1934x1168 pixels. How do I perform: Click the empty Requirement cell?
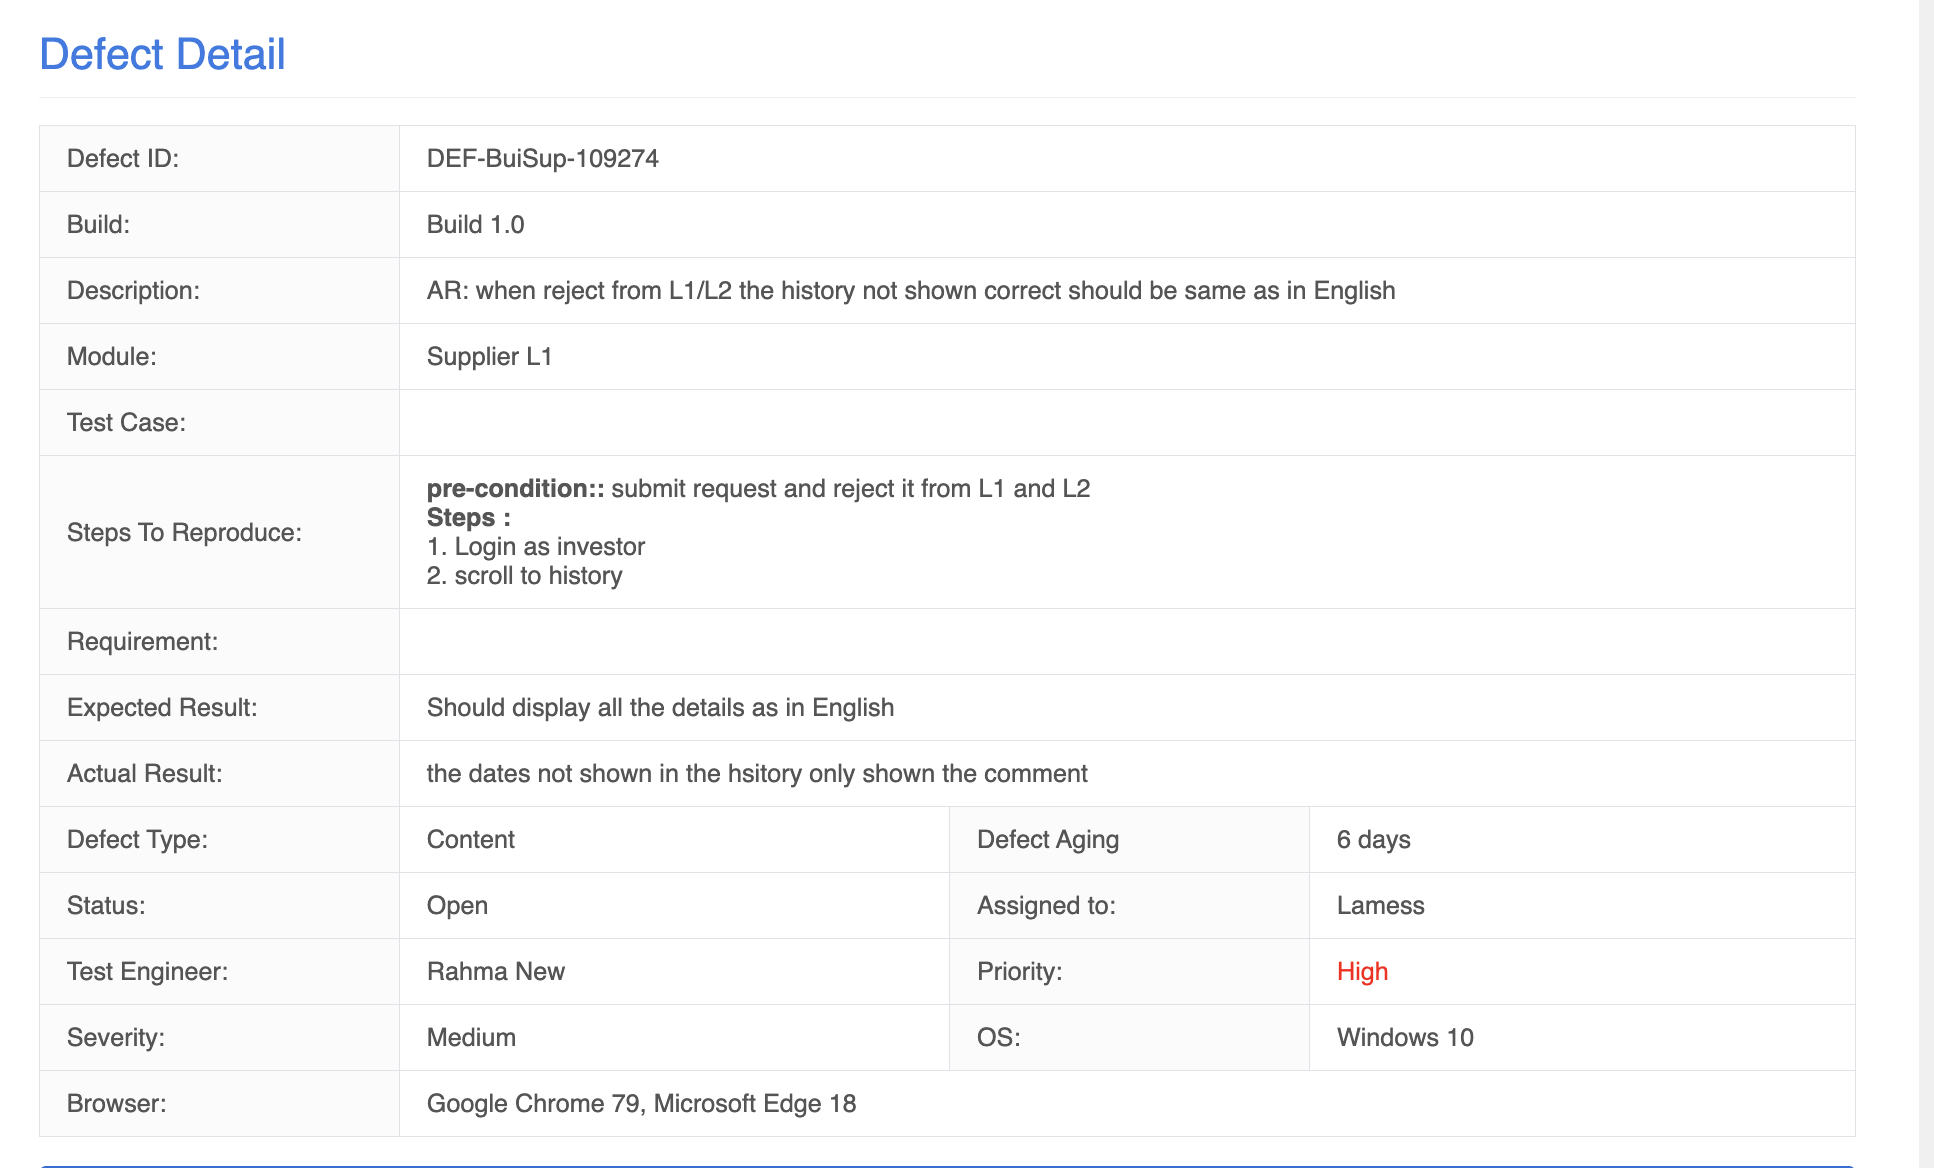pos(1127,642)
